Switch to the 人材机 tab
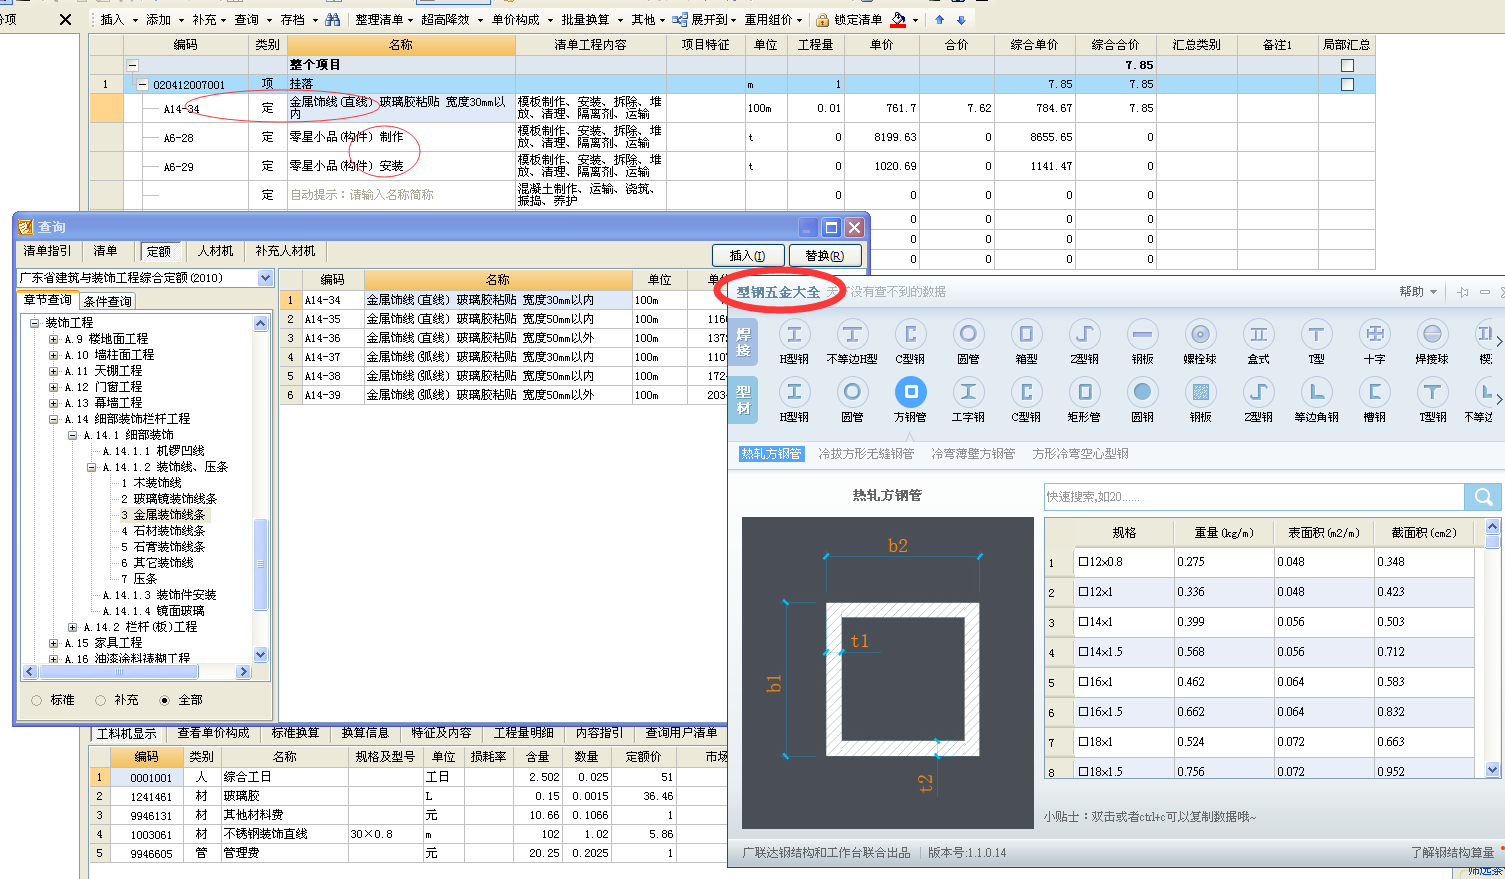Viewport: 1505px width, 879px height. 215,251
